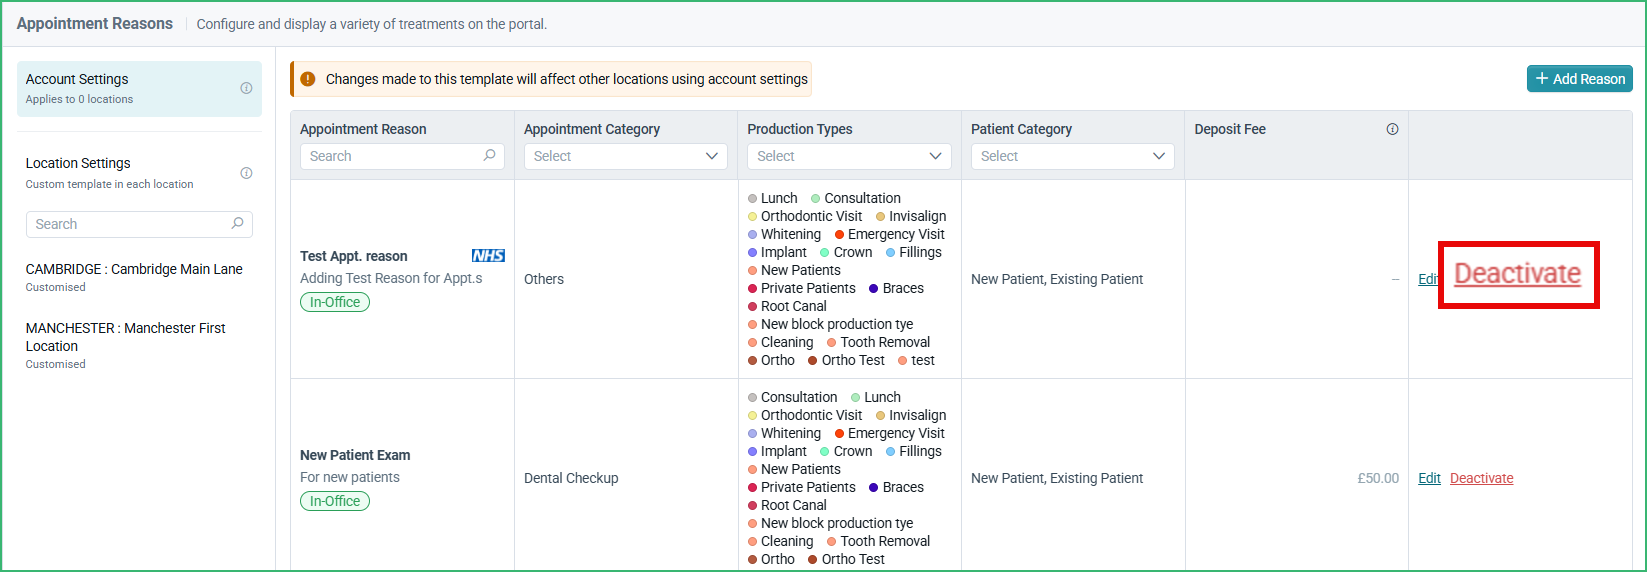Click the NHS badge on Test Appt. reason
The image size is (1647, 572).
click(488, 256)
